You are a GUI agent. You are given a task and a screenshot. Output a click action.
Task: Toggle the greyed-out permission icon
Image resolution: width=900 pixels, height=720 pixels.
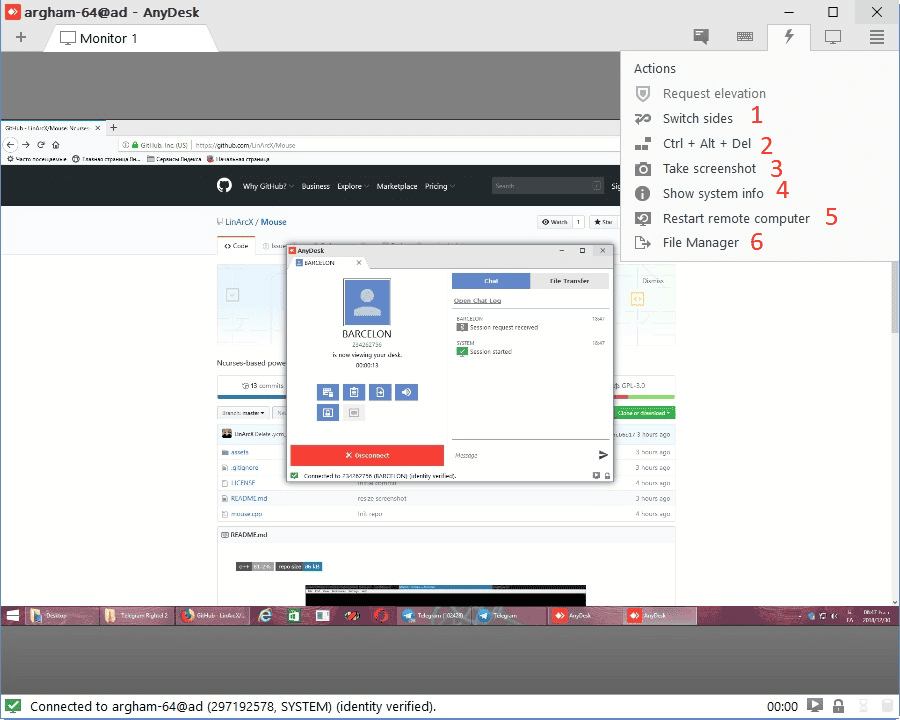click(354, 413)
